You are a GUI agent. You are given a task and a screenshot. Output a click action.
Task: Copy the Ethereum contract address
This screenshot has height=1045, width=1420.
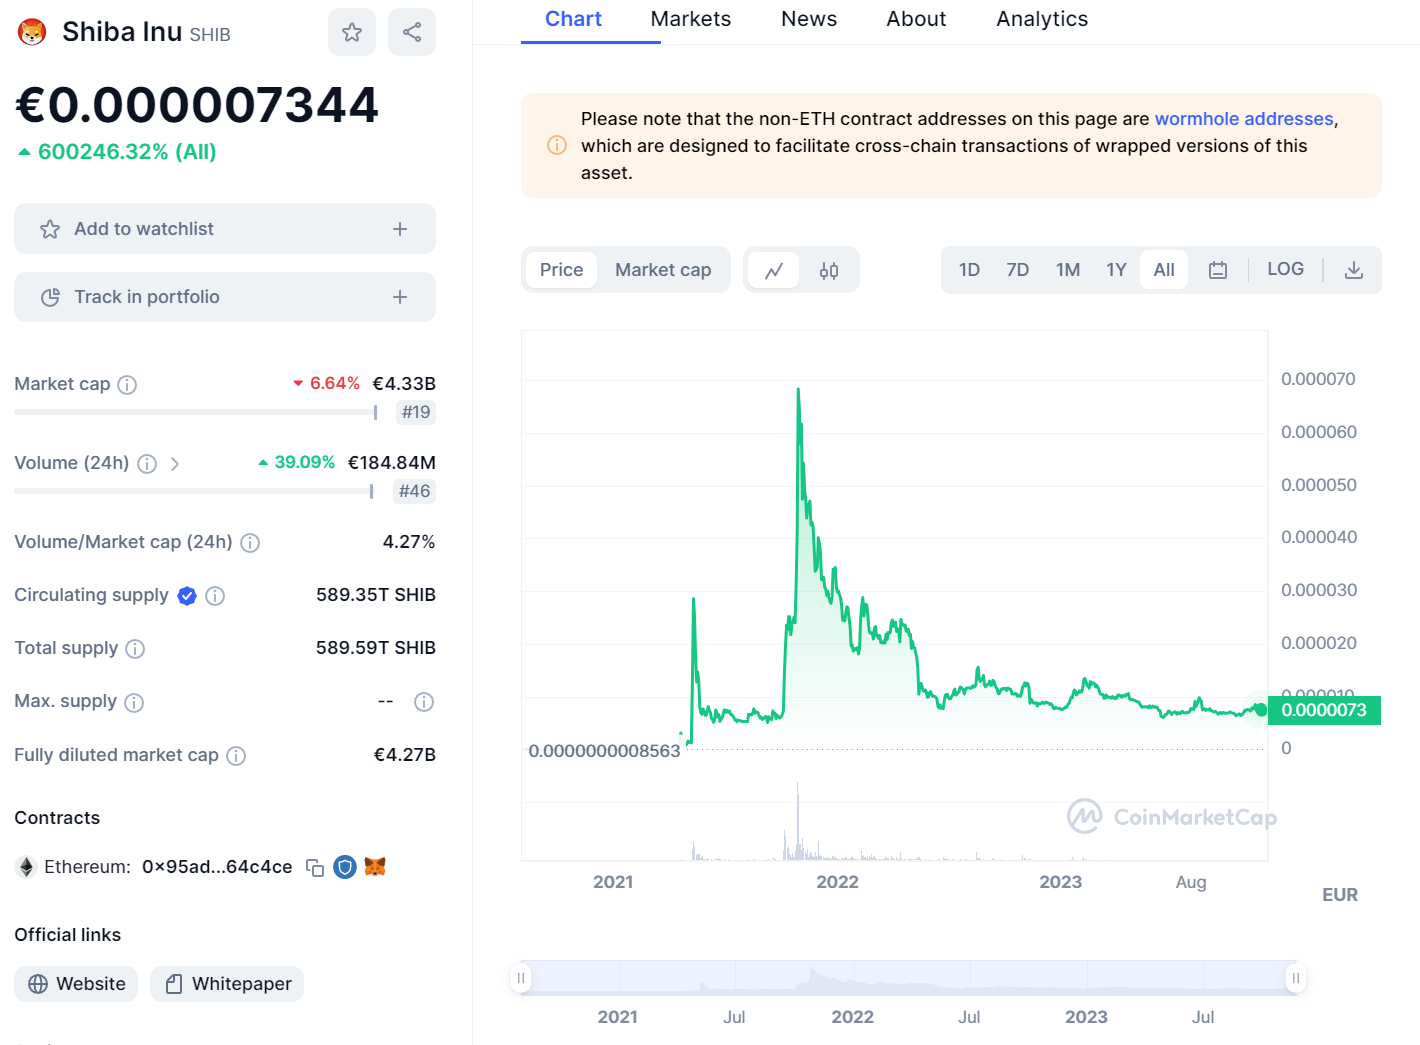click(x=315, y=868)
